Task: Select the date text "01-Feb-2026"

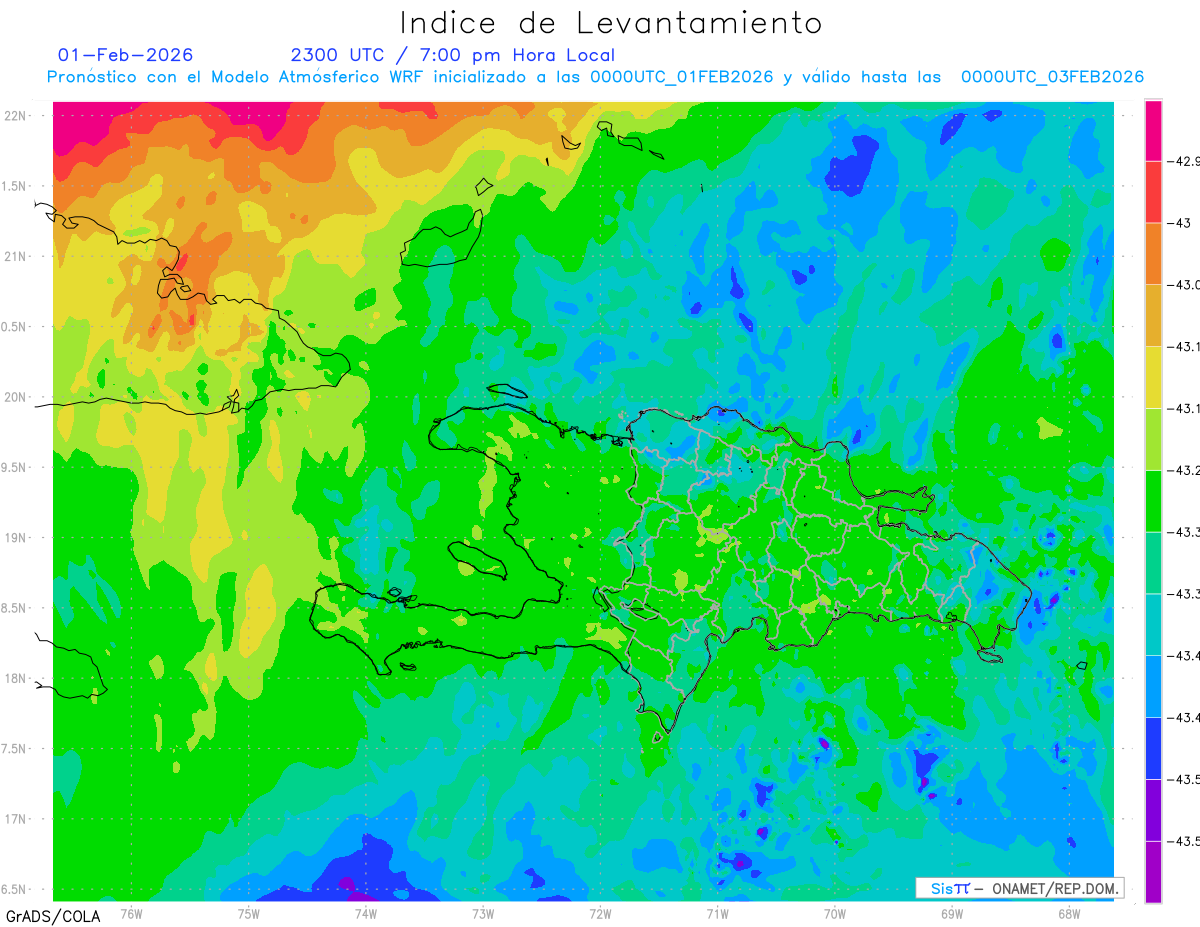Action: (x=126, y=55)
